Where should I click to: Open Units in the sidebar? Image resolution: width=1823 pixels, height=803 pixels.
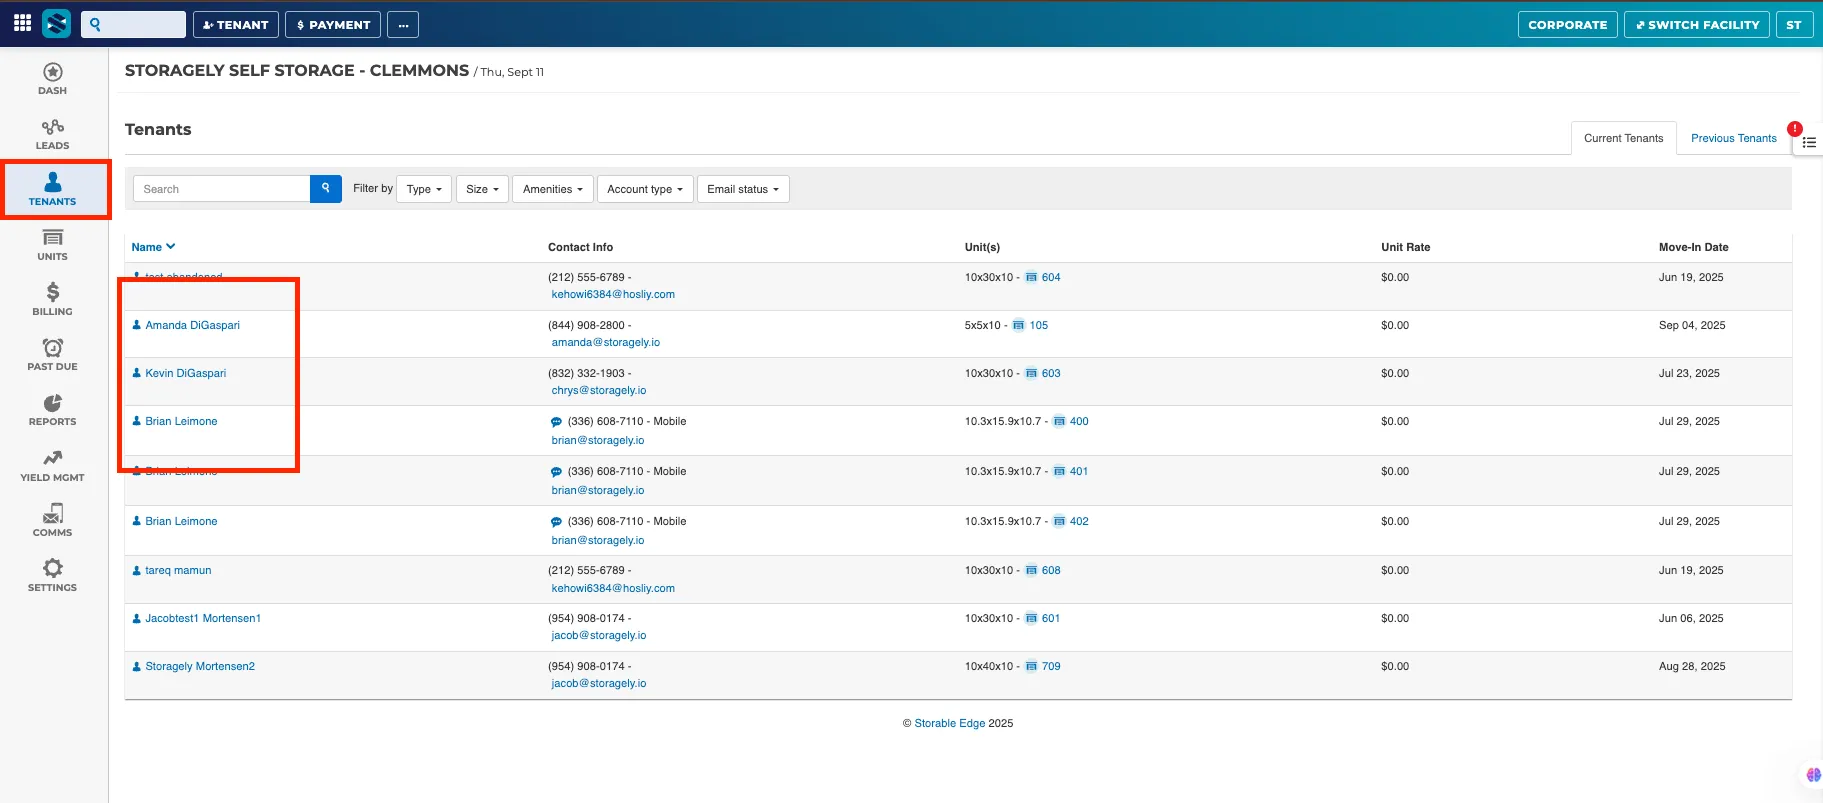pos(52,245)
